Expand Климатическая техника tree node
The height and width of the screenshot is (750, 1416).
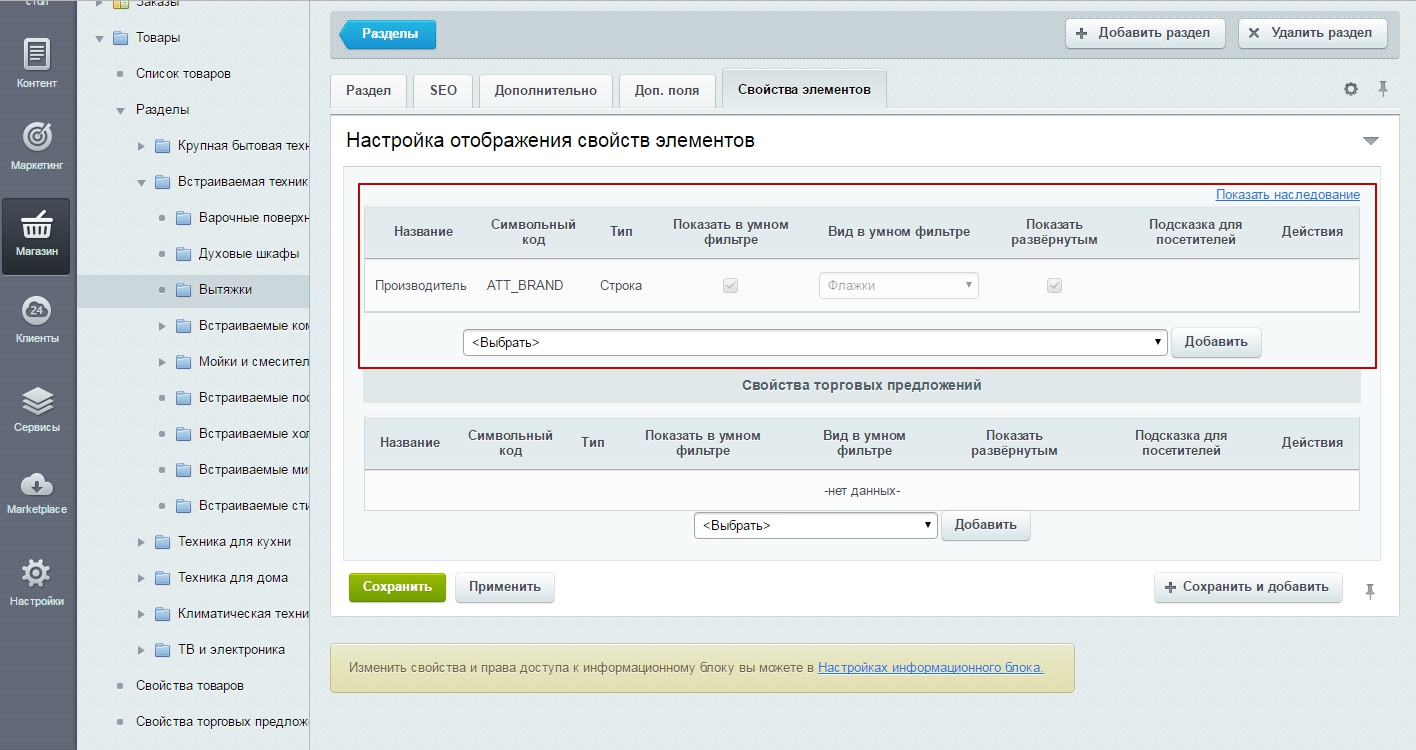141,614
